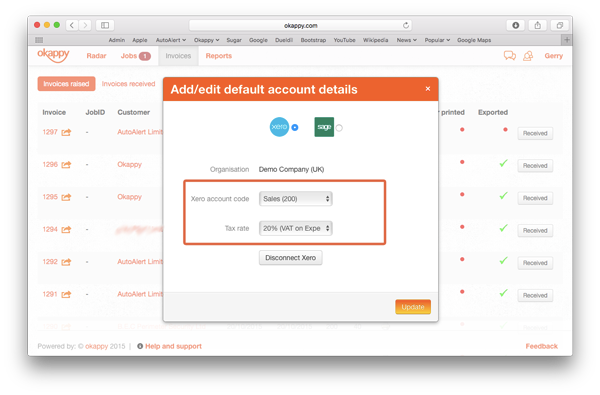Click the YouTube bookmark
Screen dimensions: 600x395
(x=344, y=40)
